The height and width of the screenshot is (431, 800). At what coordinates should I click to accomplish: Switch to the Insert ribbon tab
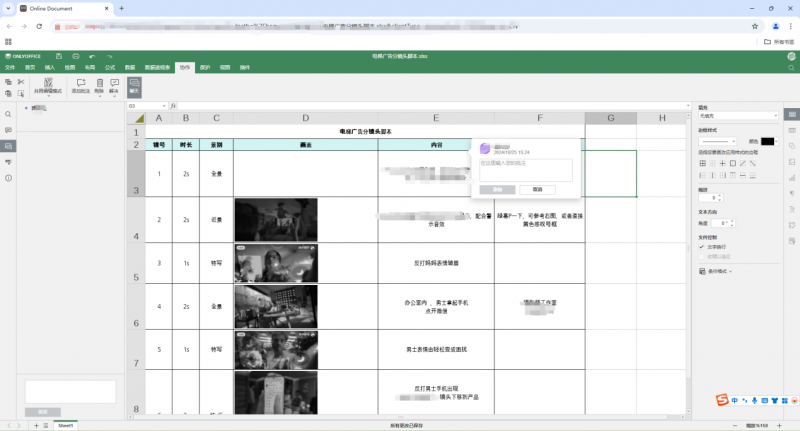50,66
